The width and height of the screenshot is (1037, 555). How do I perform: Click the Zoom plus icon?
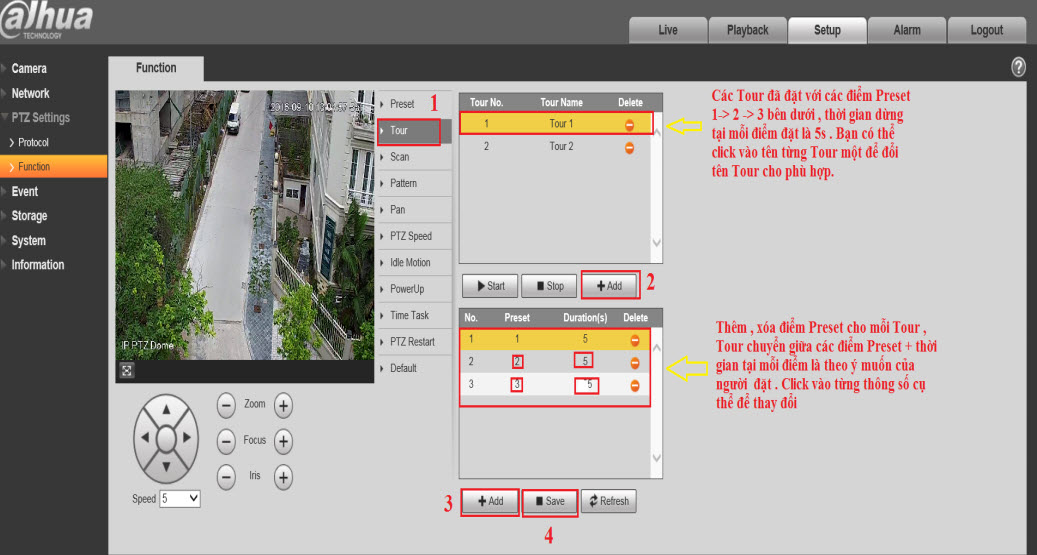283,405
